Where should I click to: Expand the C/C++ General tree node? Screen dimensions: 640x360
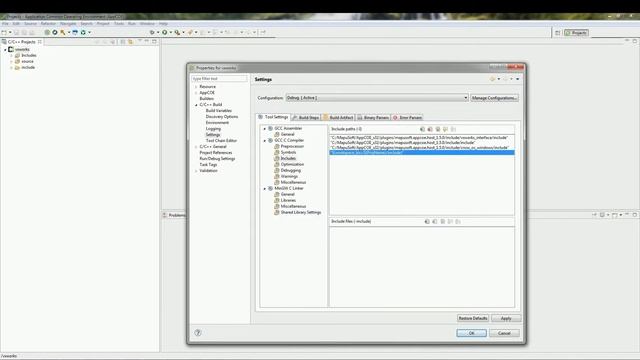click(x=196, y=147)
